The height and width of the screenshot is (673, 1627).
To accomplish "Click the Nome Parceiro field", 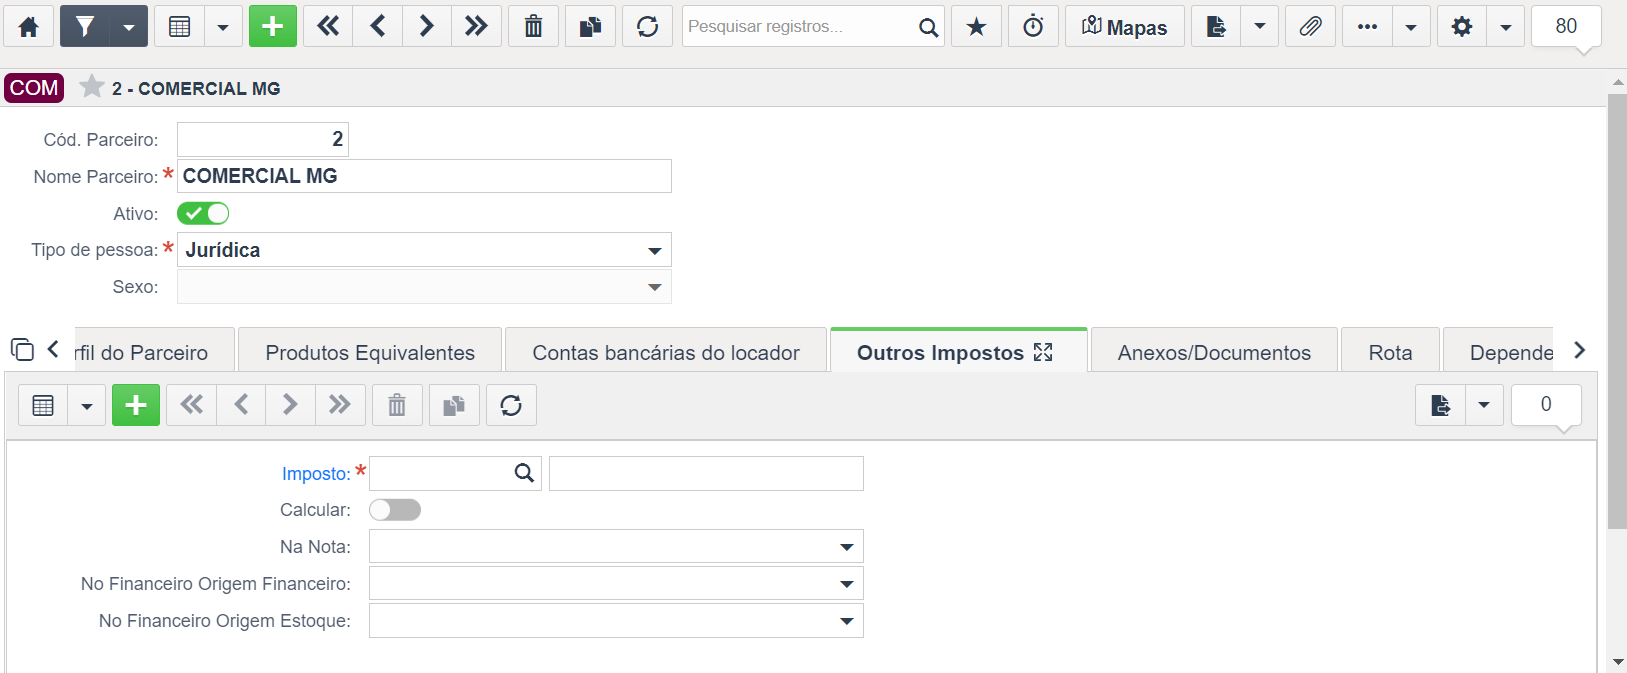I will pyautogui.click(x=424, y=176).
